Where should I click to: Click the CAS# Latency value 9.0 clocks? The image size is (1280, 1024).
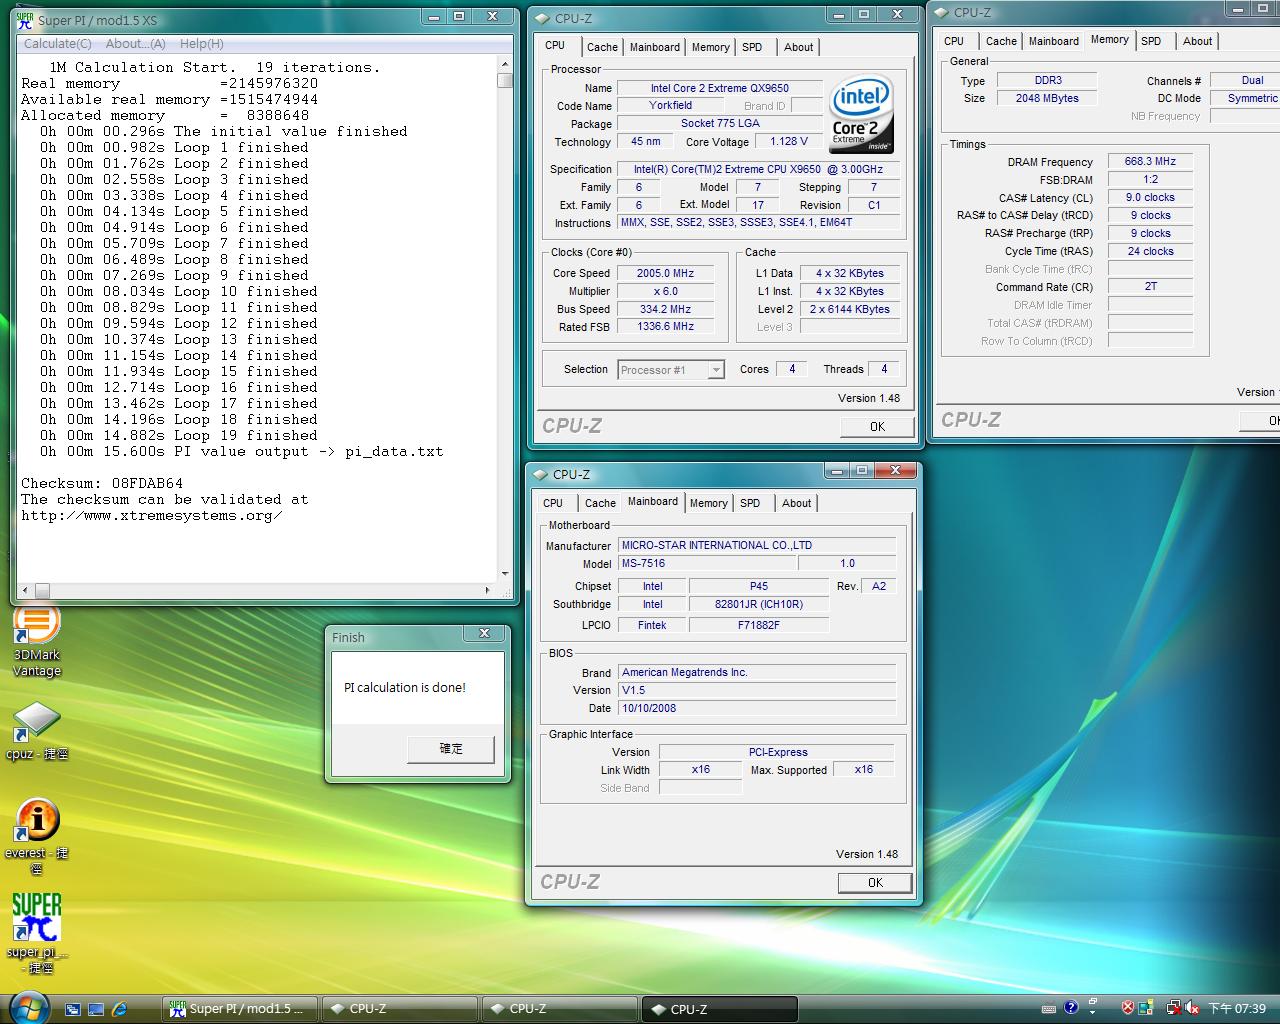1150,197
